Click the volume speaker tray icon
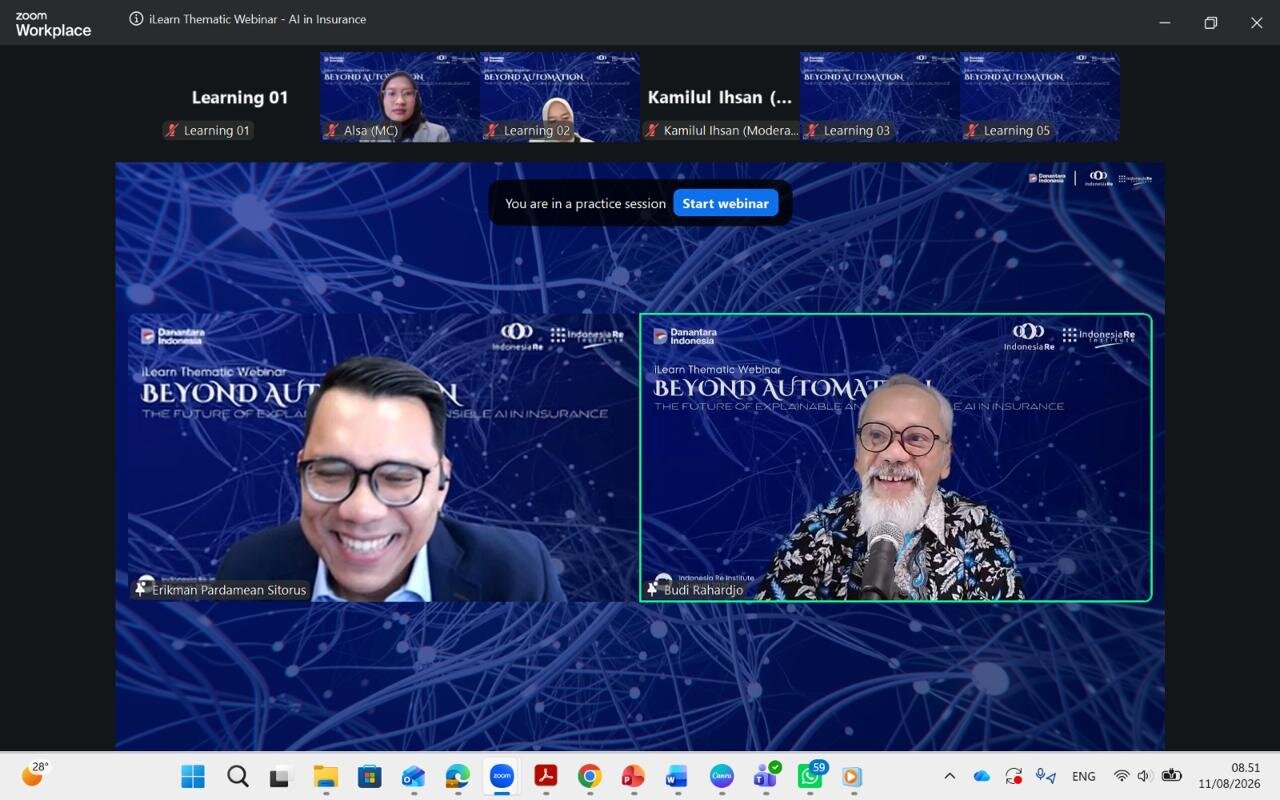The image size is (1280, 800). [1145, 776]
